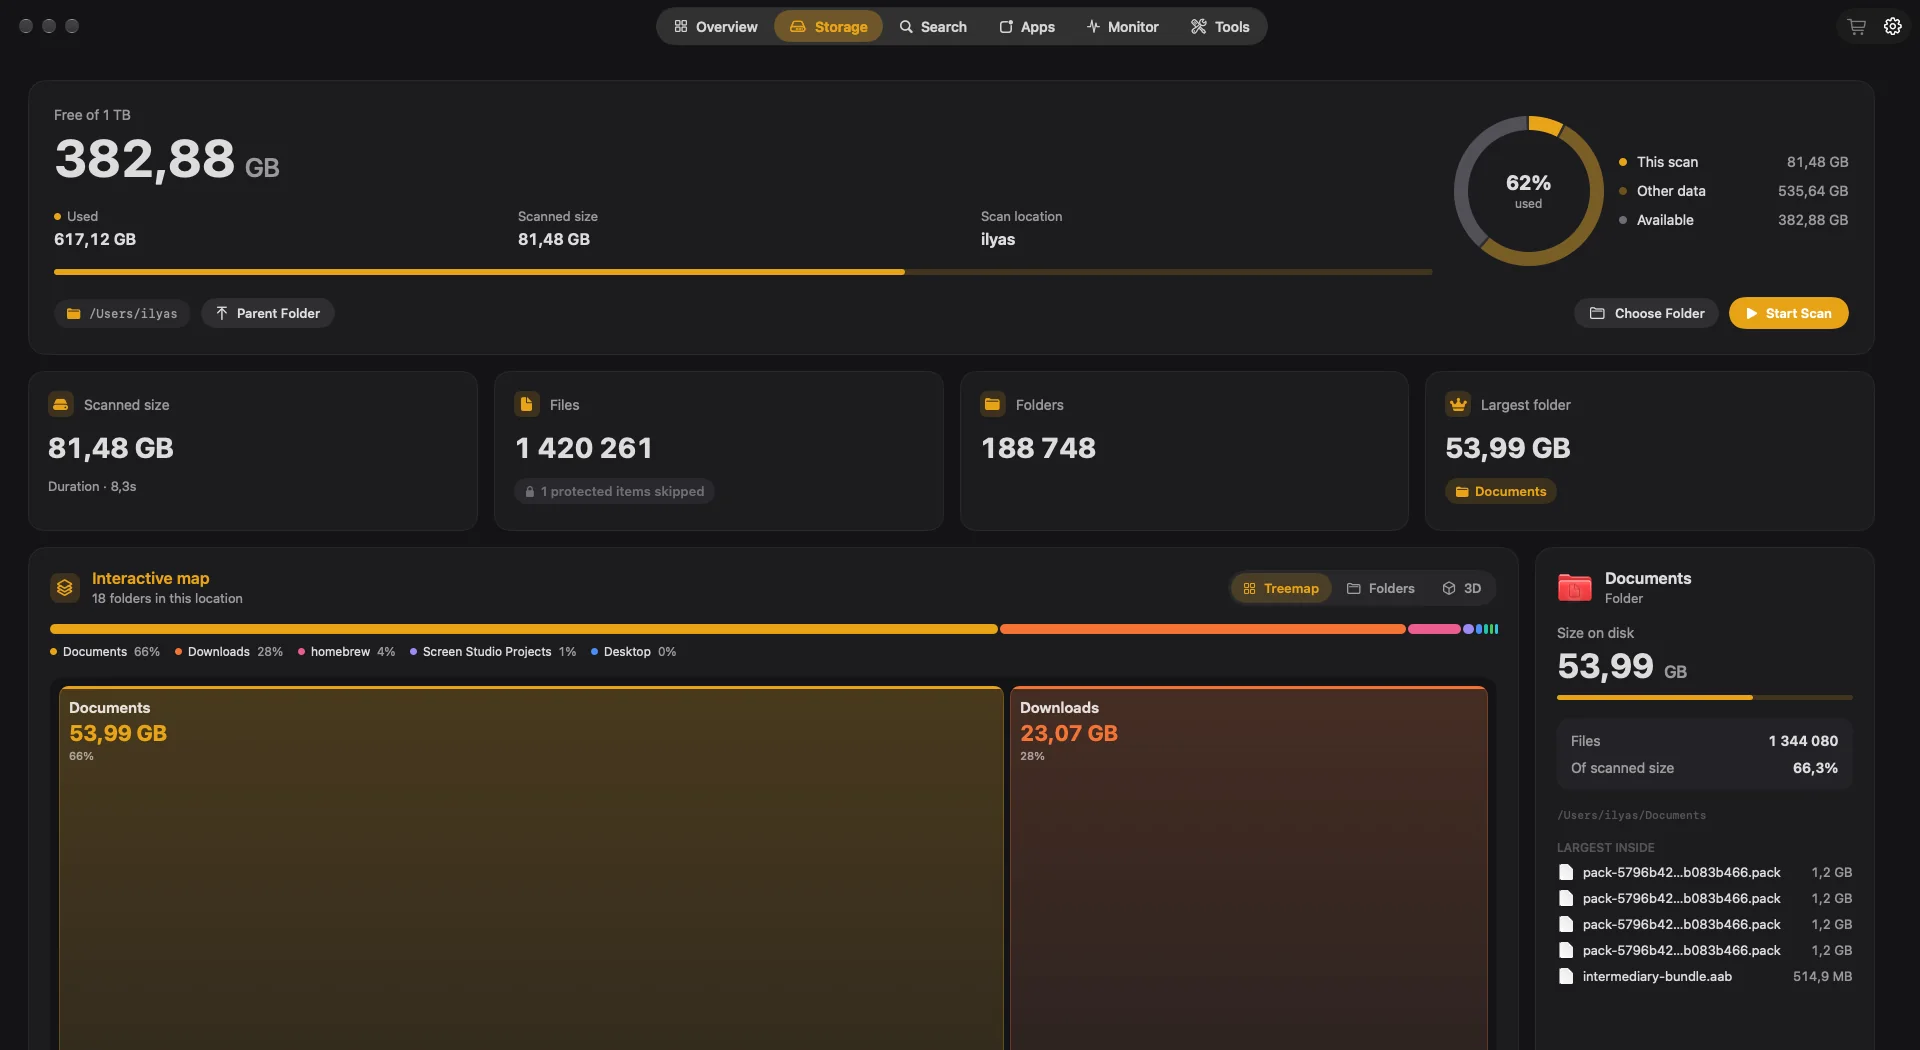
Task: Open the Search tab
Action: pos(933,27)
